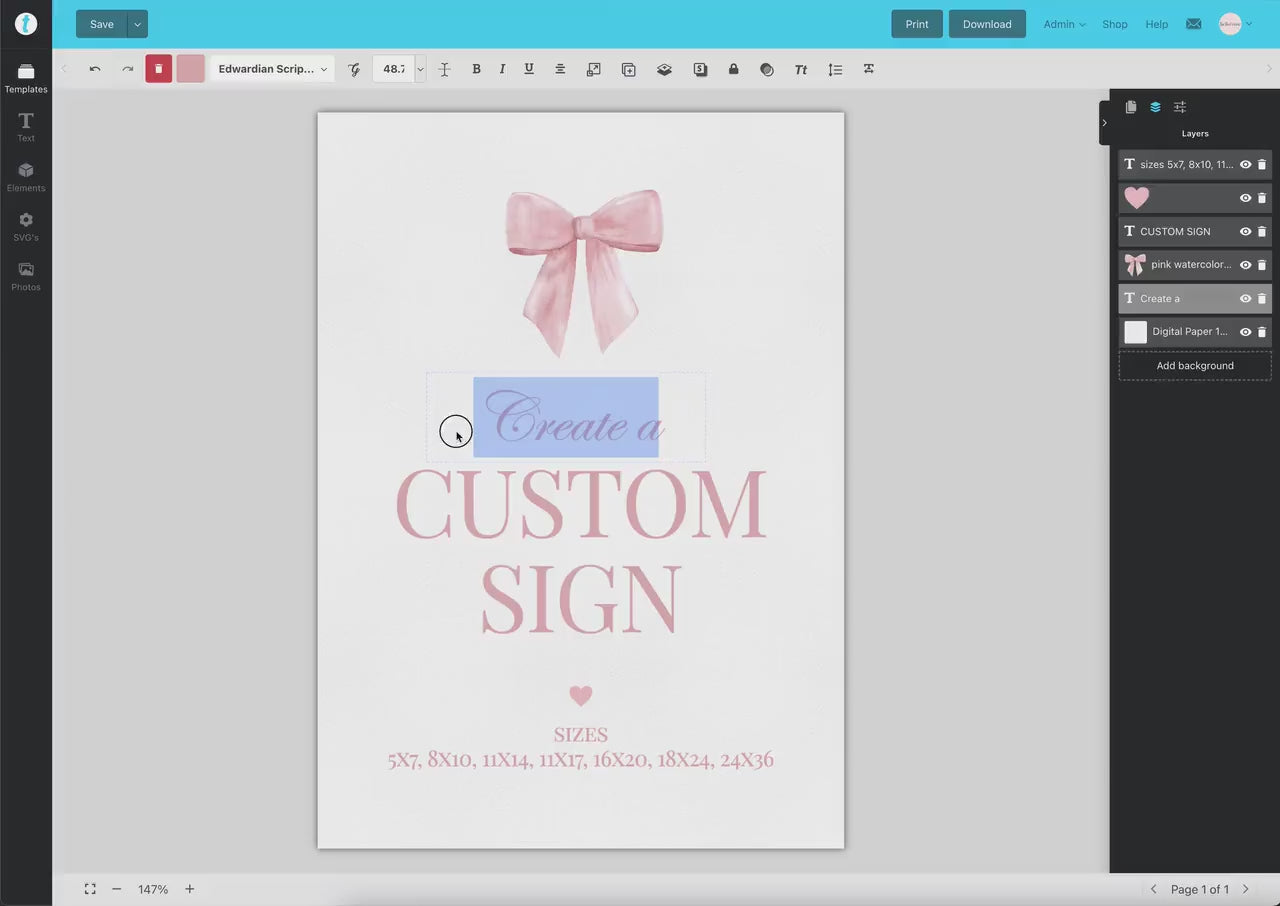Screen dimensions: 1280x906
Task: Go to the next page arrow
Action: pos(1246,889)
